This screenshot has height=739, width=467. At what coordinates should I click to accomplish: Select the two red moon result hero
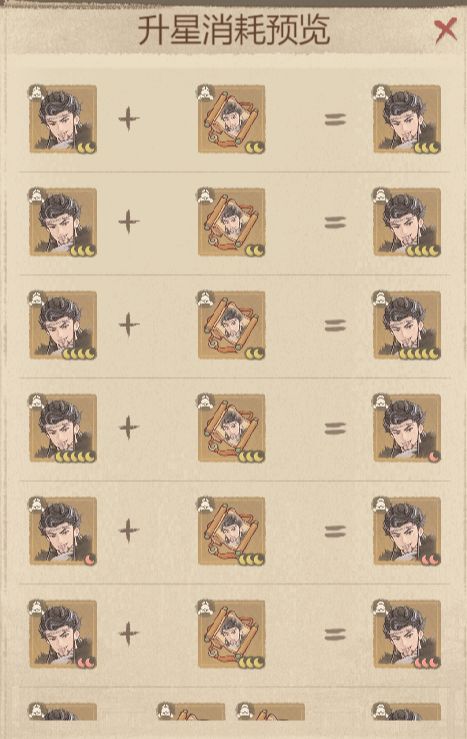(x=406, y=531)
